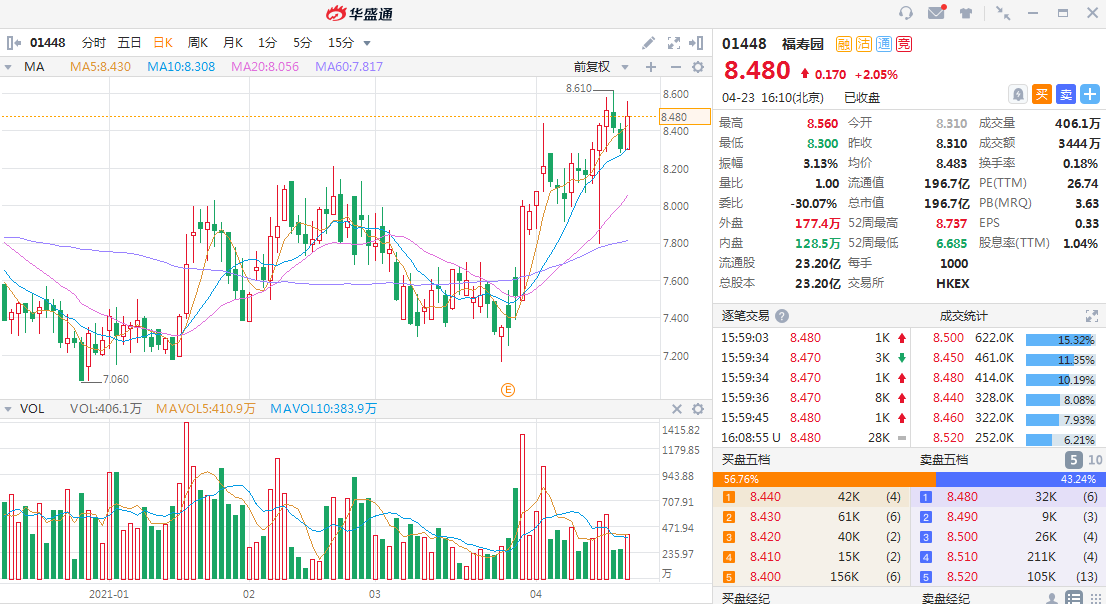The height and width of the screenshot is (604, 1106).
Task: Select ask level 1 at 8.480
Action: click(1010, 497)
